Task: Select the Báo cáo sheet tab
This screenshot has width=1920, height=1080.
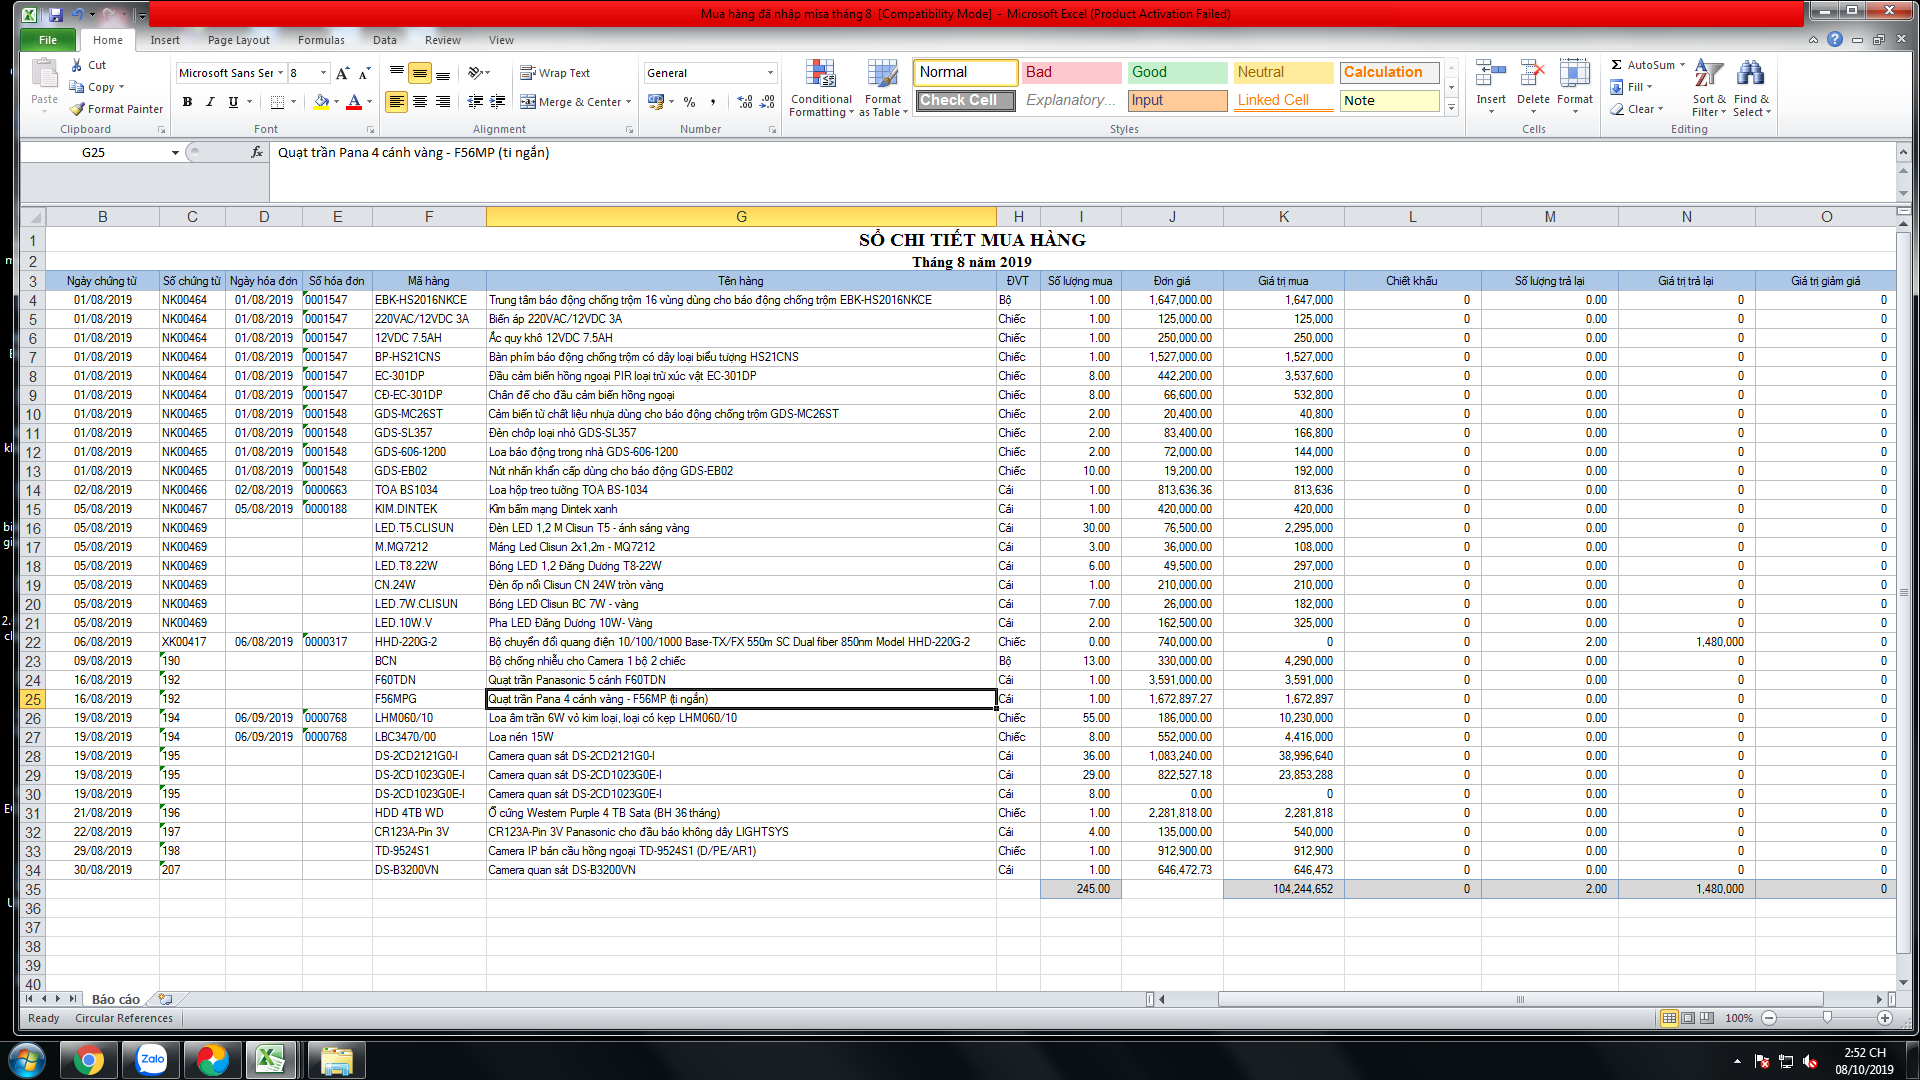Action: point(115,999)
